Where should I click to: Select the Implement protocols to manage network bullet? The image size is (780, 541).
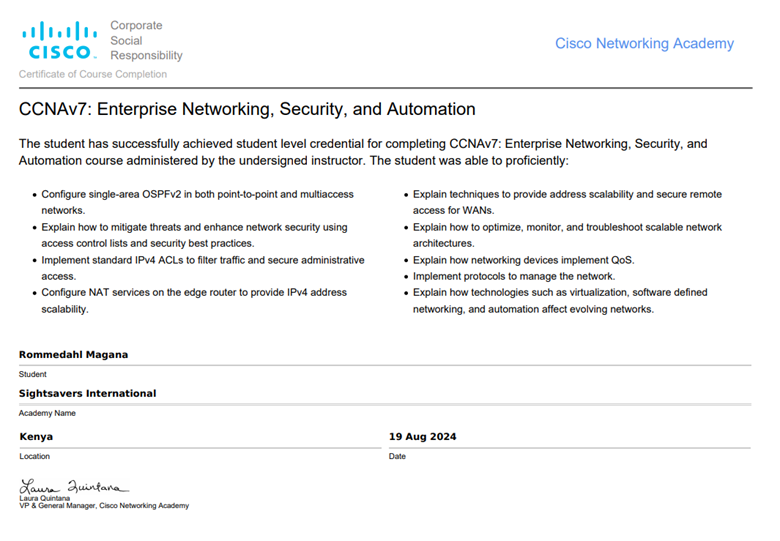(x=514, y=276)
